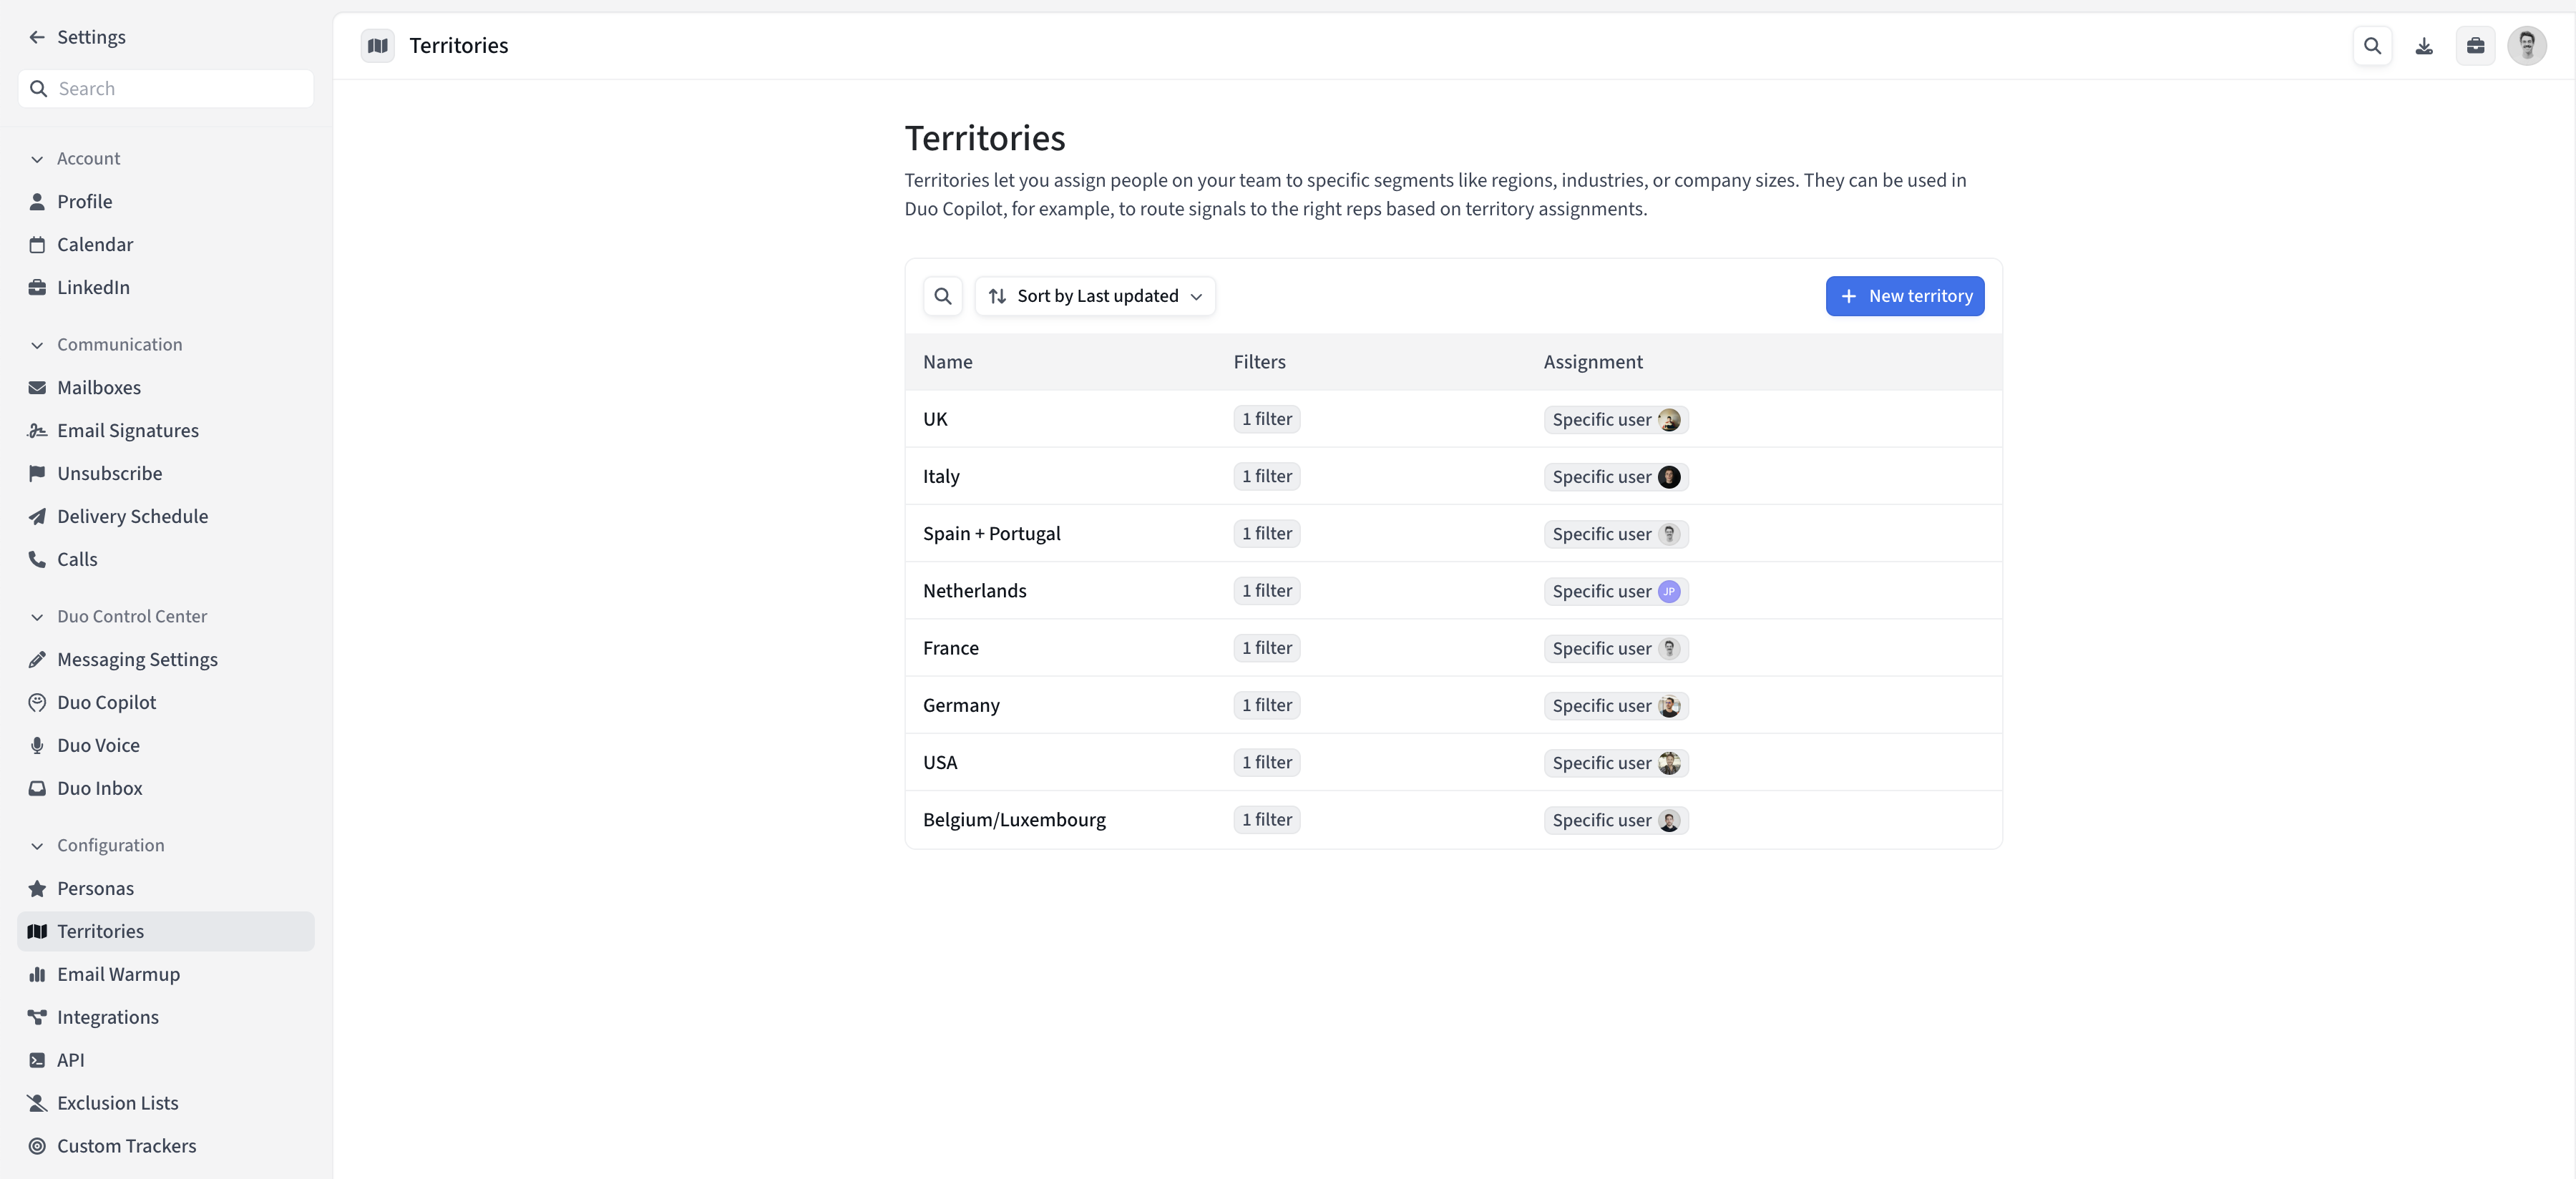Open Sort by Last updated dropdown
This screenshot has height=1179, width=2576.
(1095, 296)
